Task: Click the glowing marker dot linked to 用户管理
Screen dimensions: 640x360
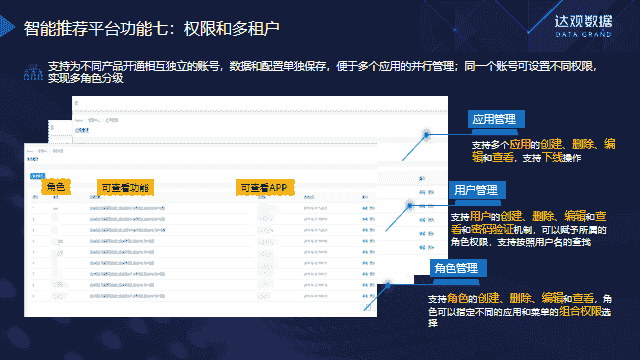Action: [409, 205]
